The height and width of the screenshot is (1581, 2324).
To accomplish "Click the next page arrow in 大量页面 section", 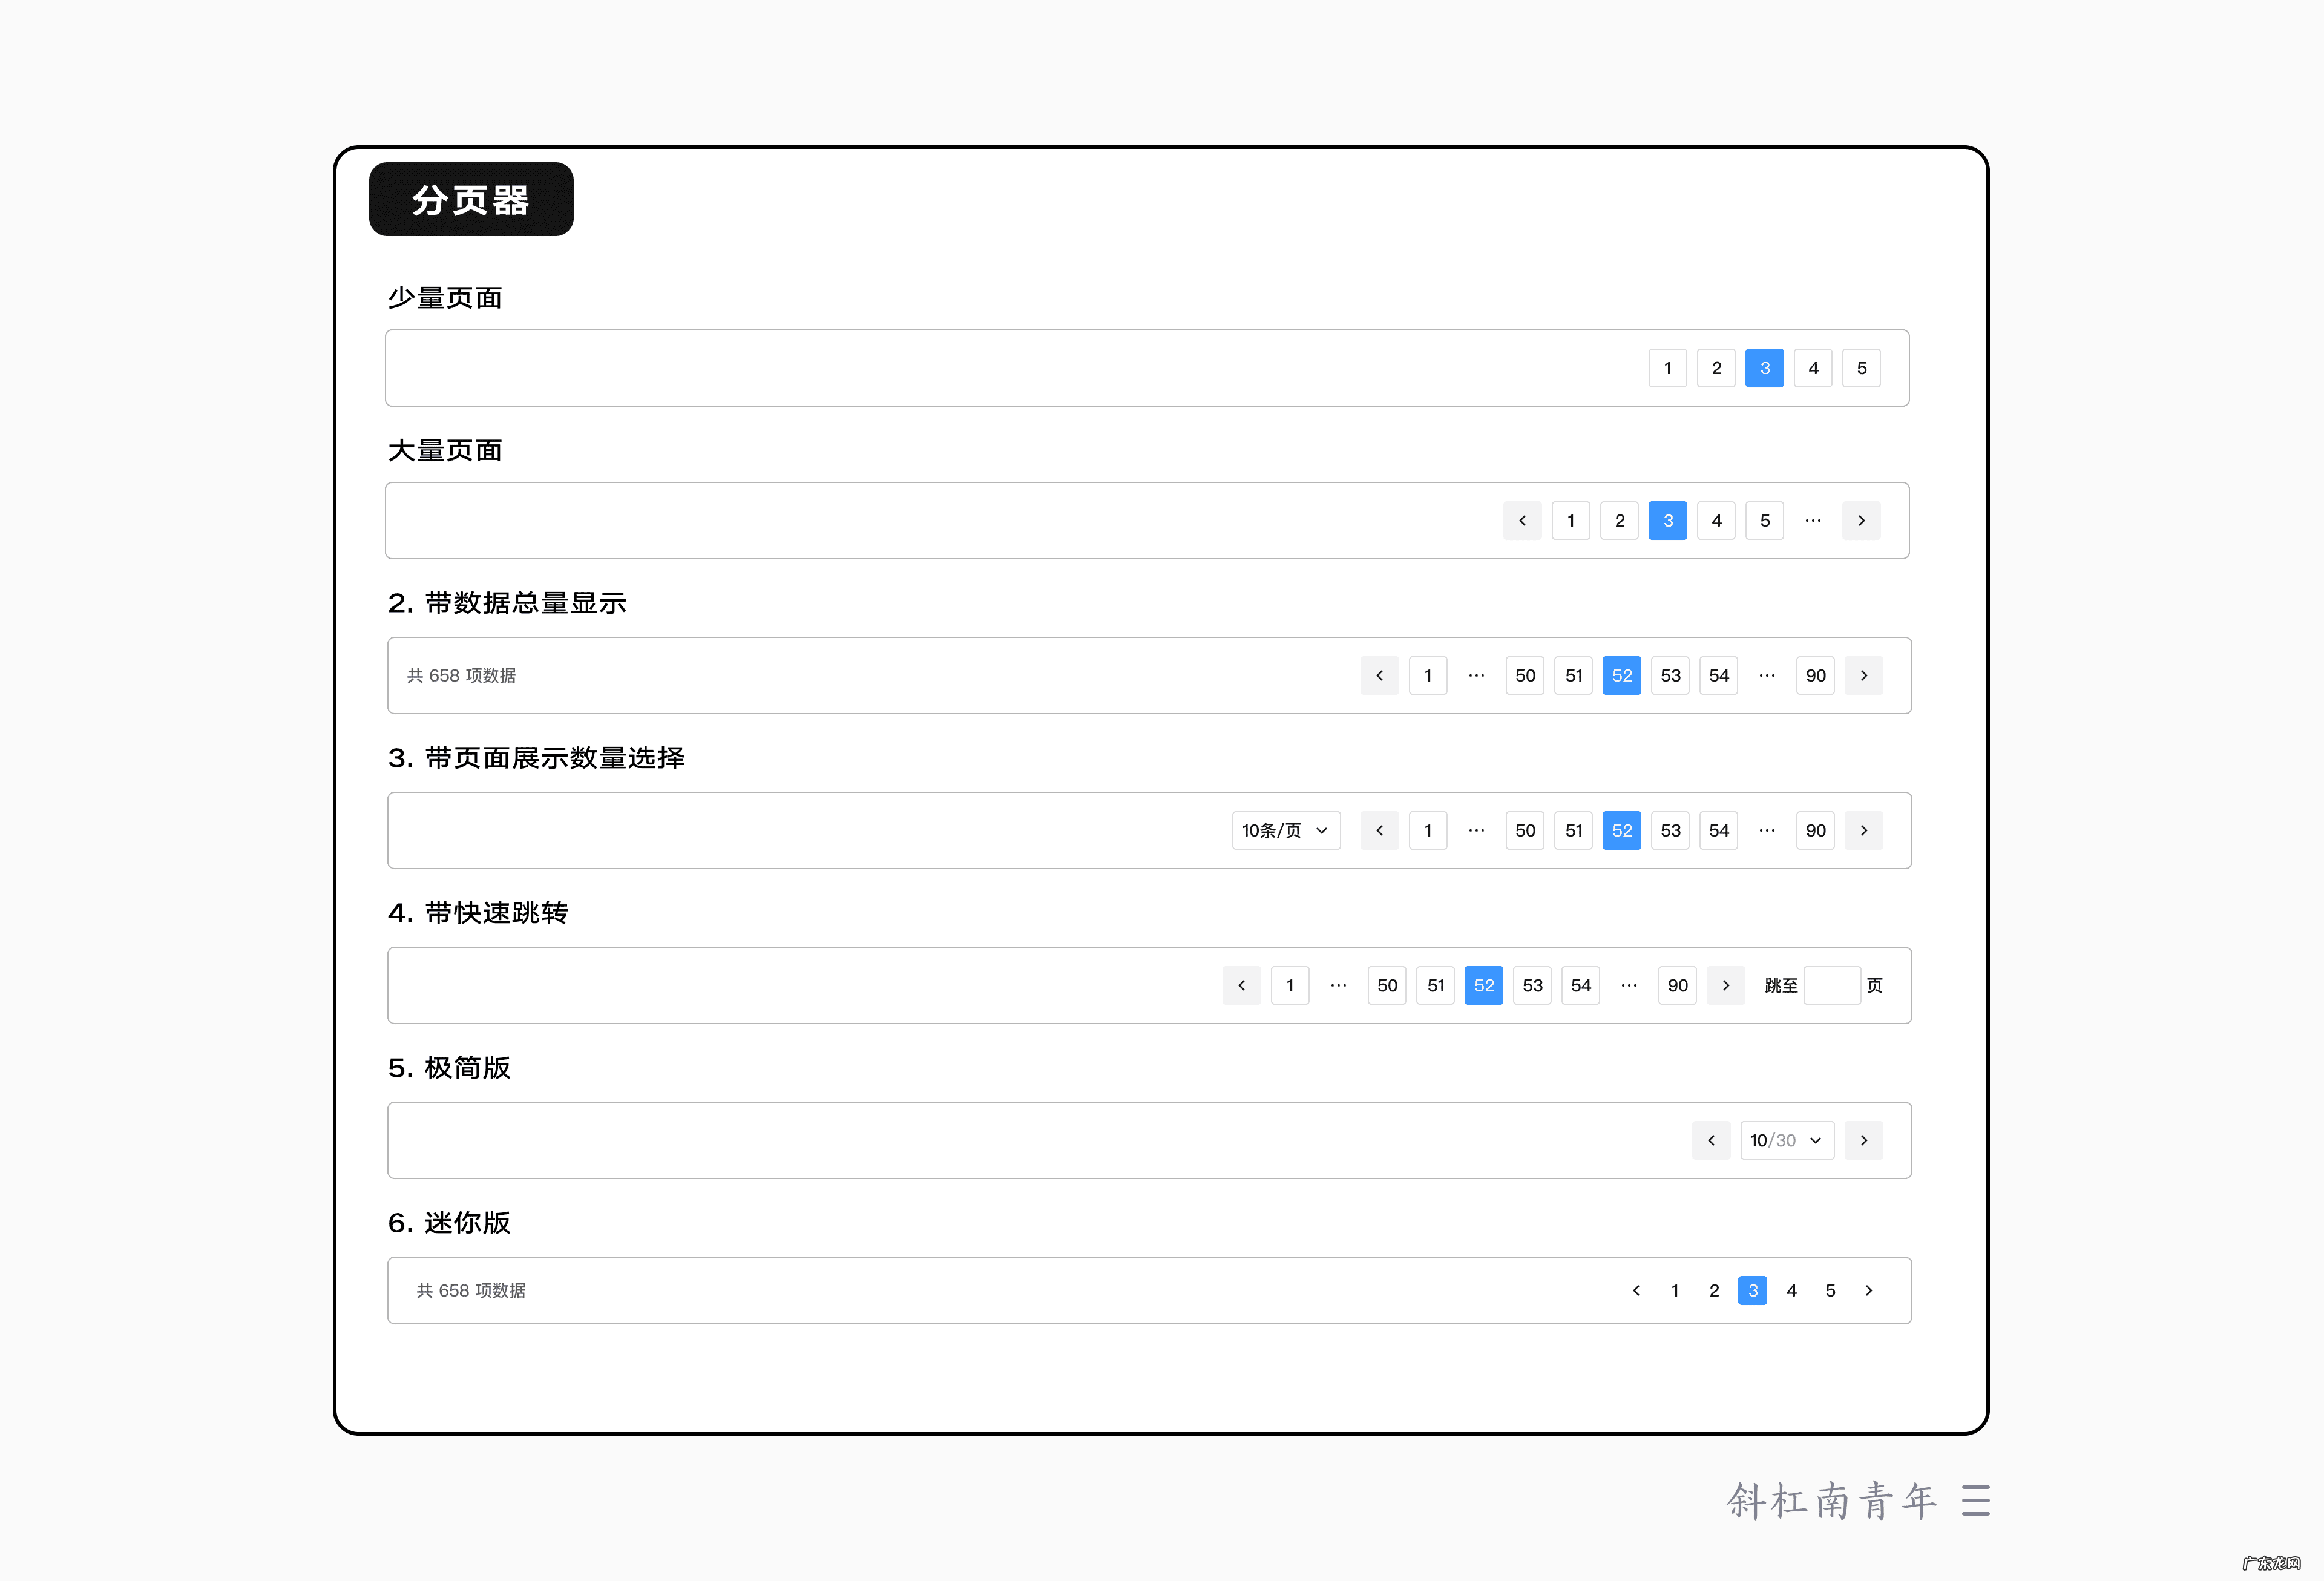I will 1861,520.
